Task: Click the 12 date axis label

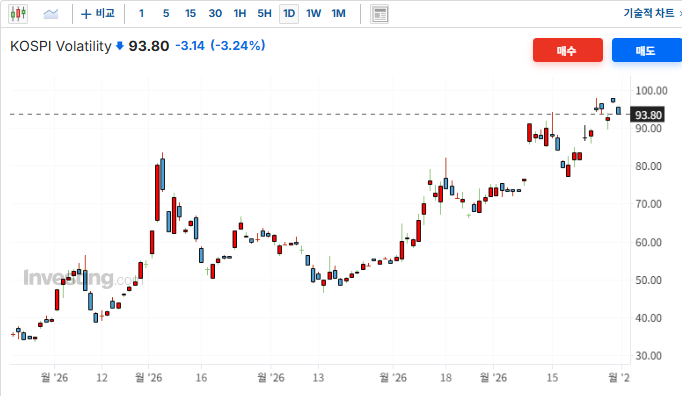Action: 102,378
